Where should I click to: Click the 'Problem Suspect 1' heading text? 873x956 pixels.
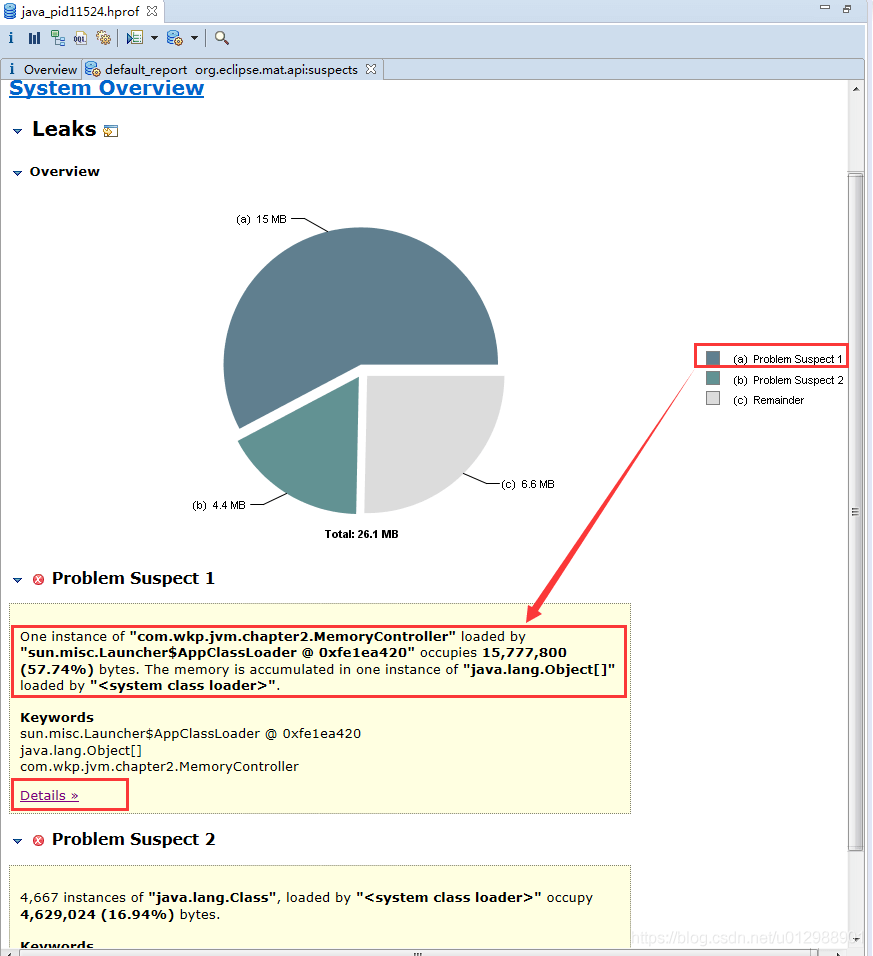[x=133, y=578]
